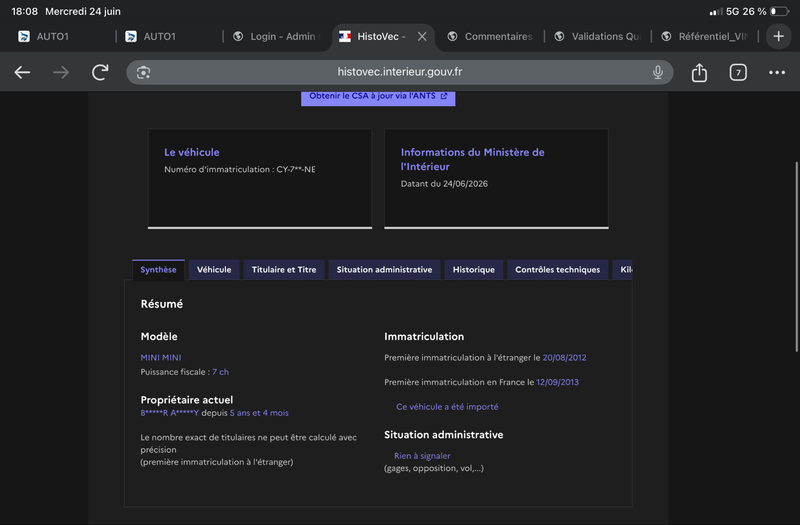Open the three-dot browser menu
This screenshot has height=525, width=800.
pos(777,72)
